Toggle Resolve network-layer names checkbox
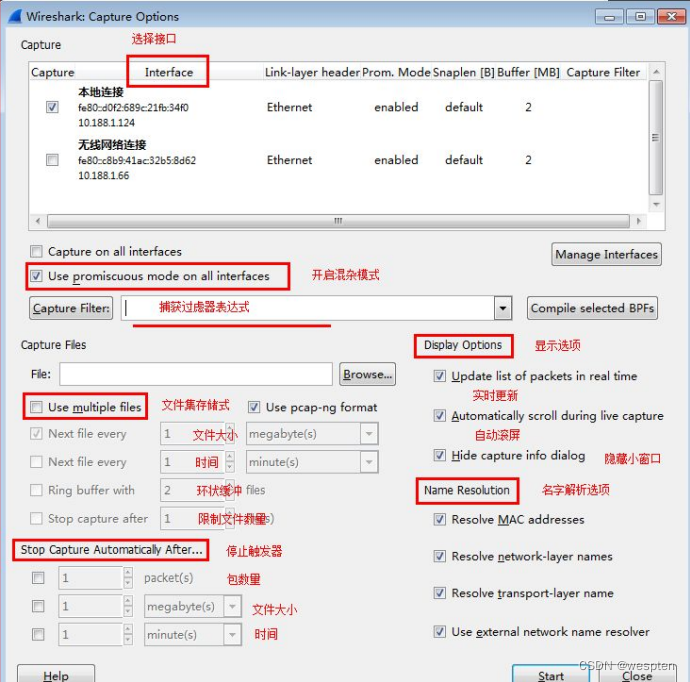This screenshot has height=682, width=690. point(439,556)
